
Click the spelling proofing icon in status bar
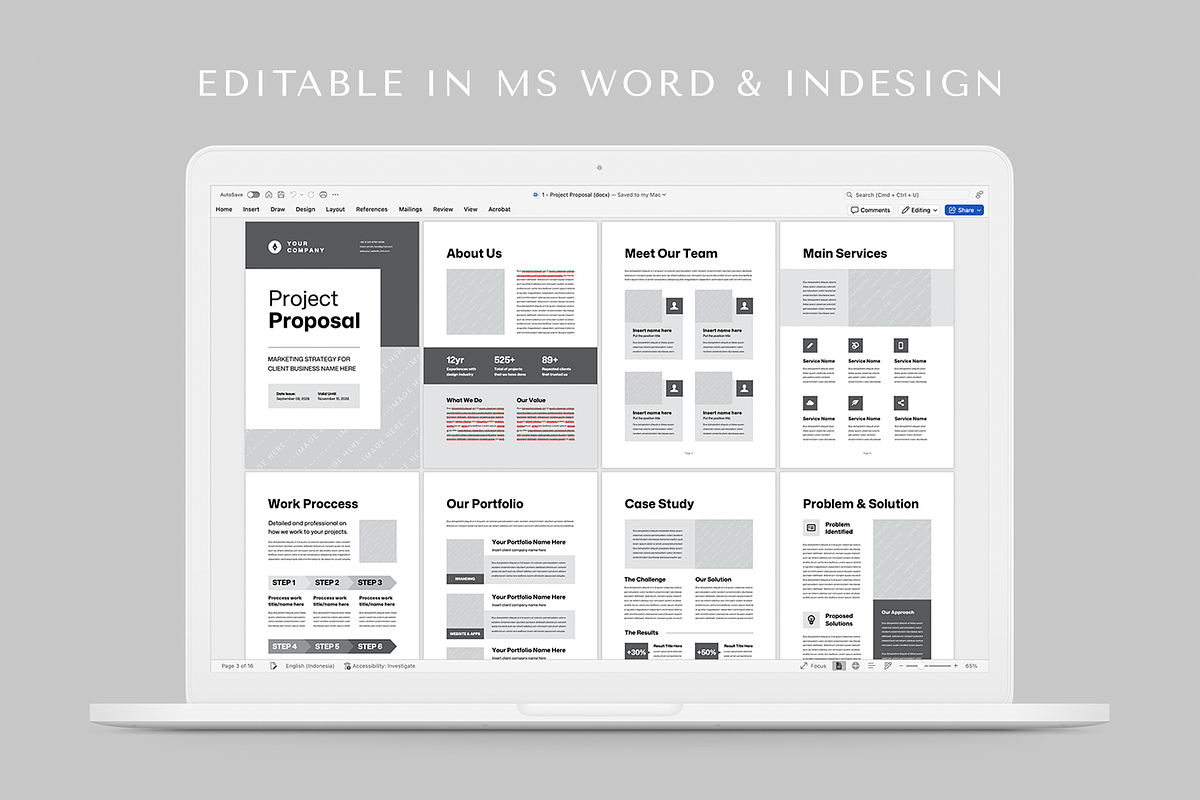click(273, 666)
